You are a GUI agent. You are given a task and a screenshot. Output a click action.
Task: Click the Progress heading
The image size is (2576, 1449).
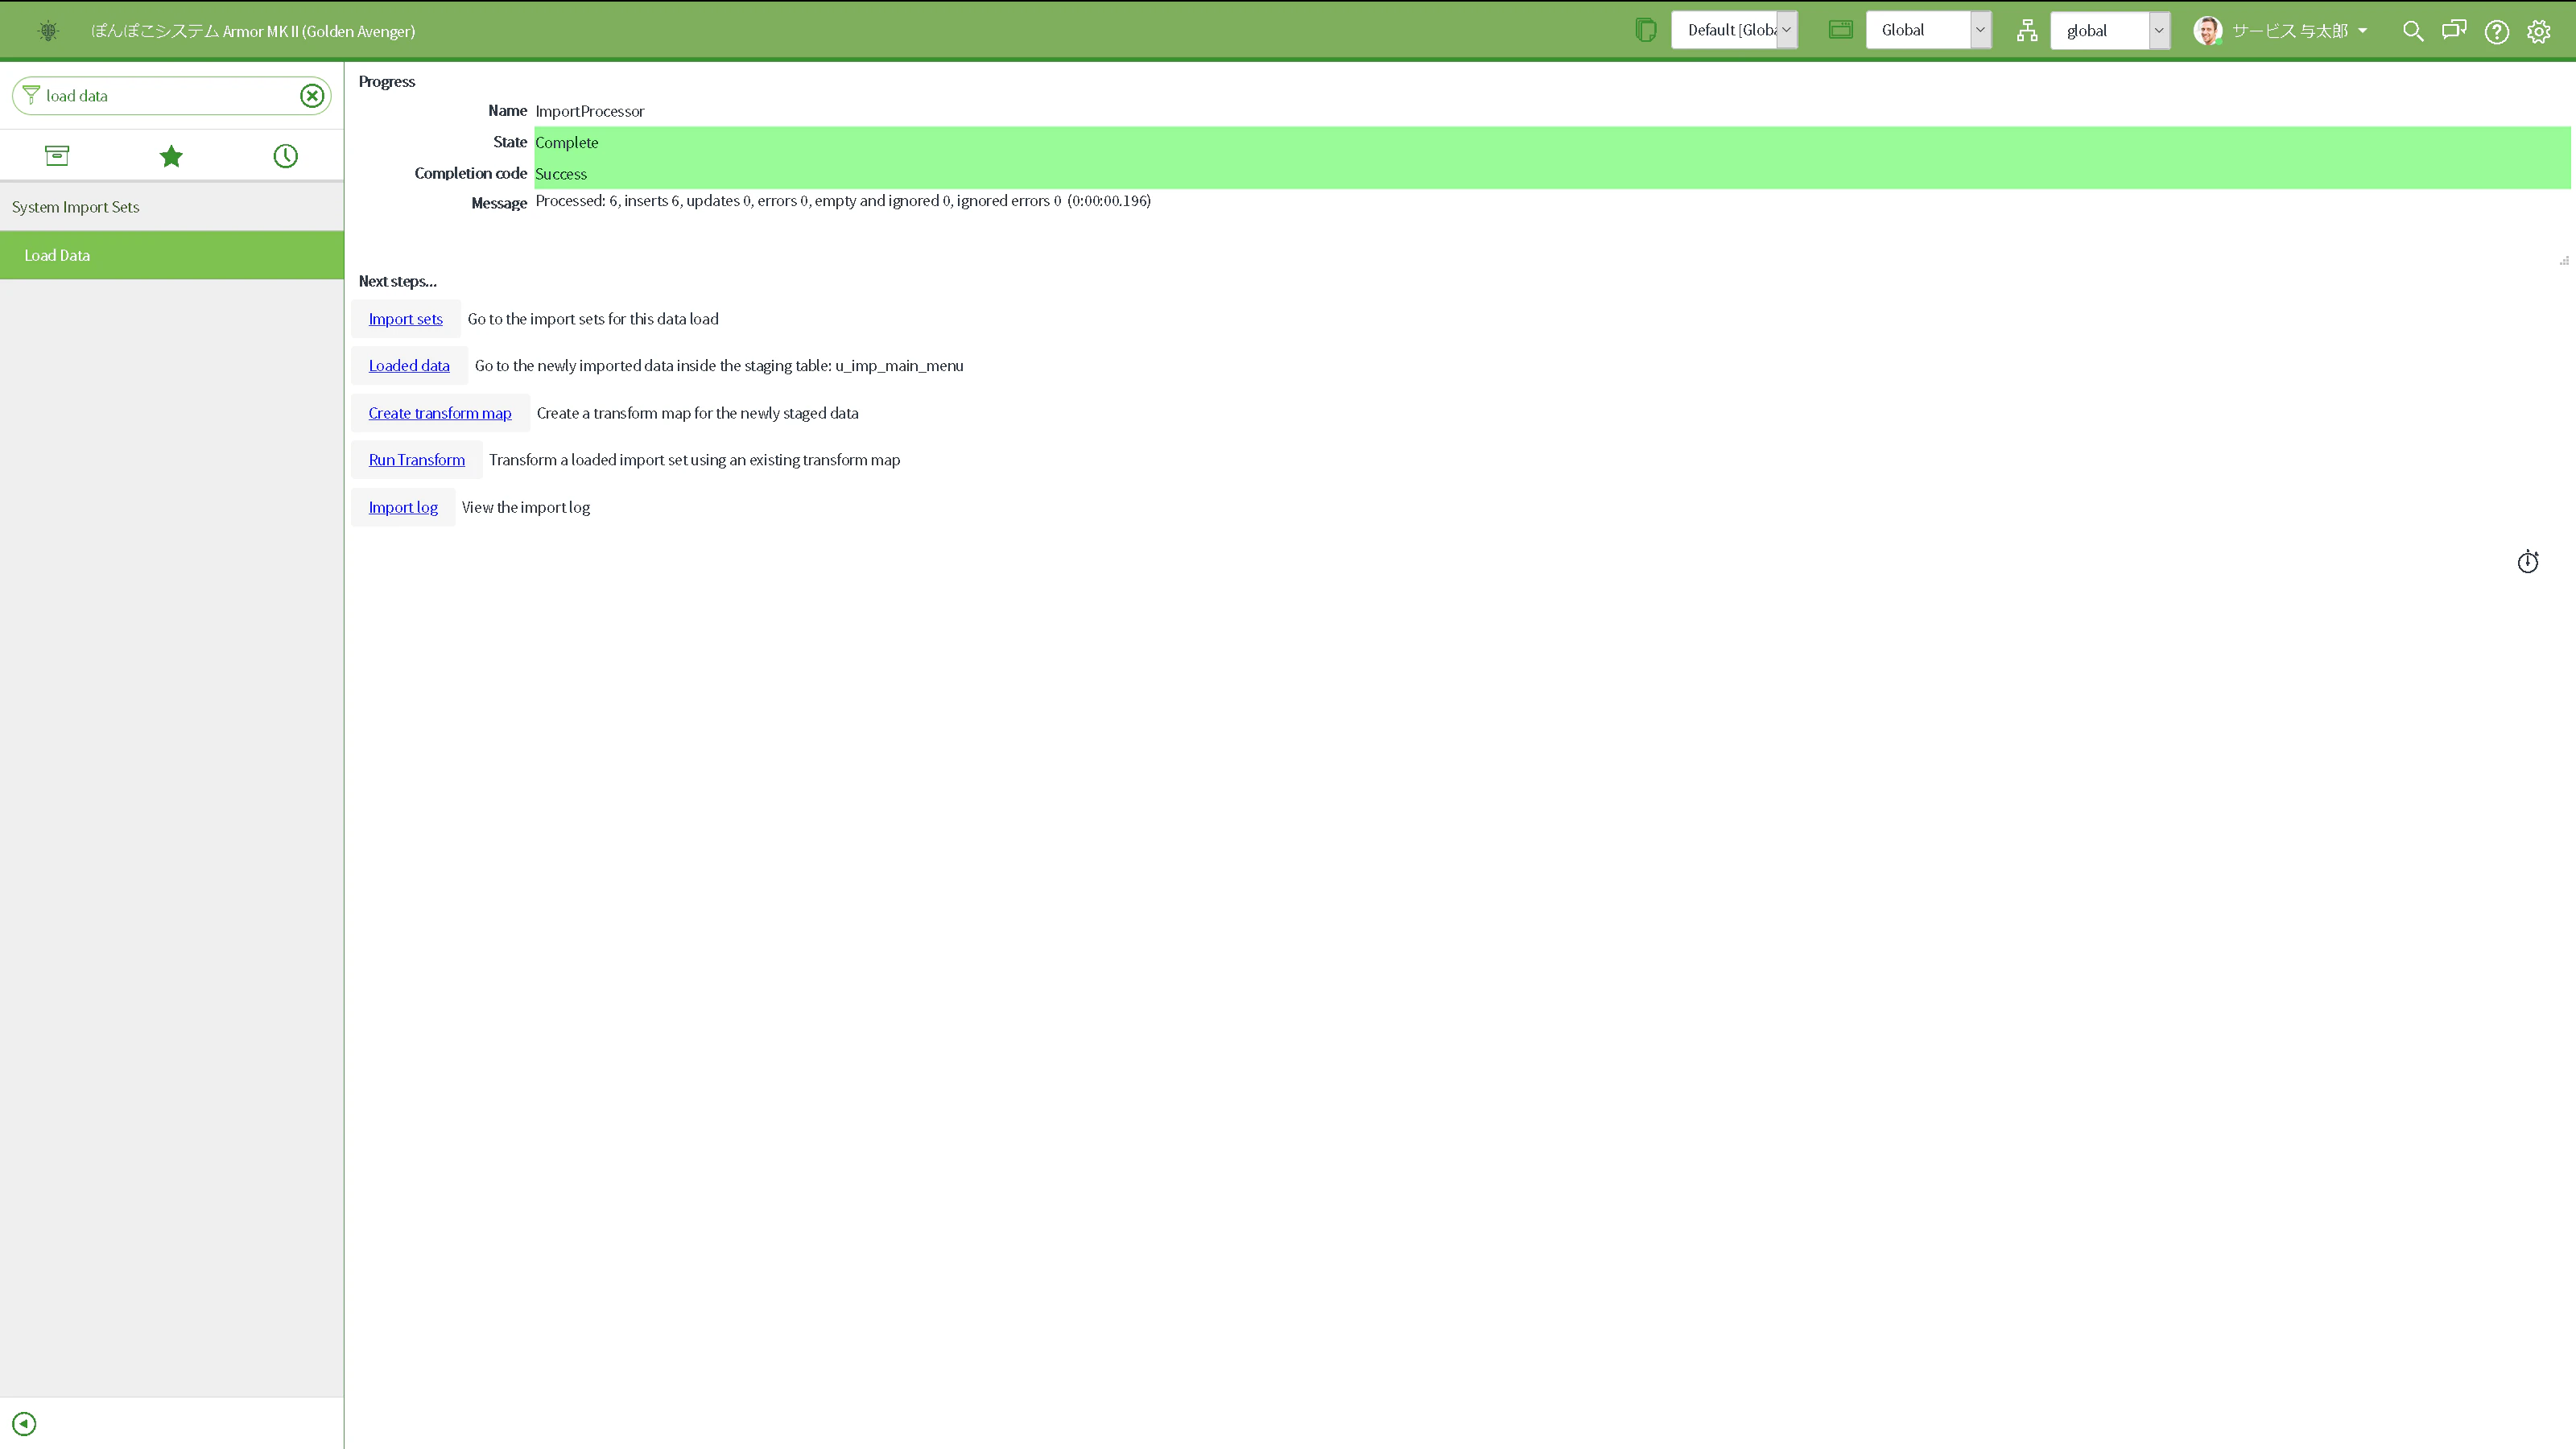[x=387, y=82]
